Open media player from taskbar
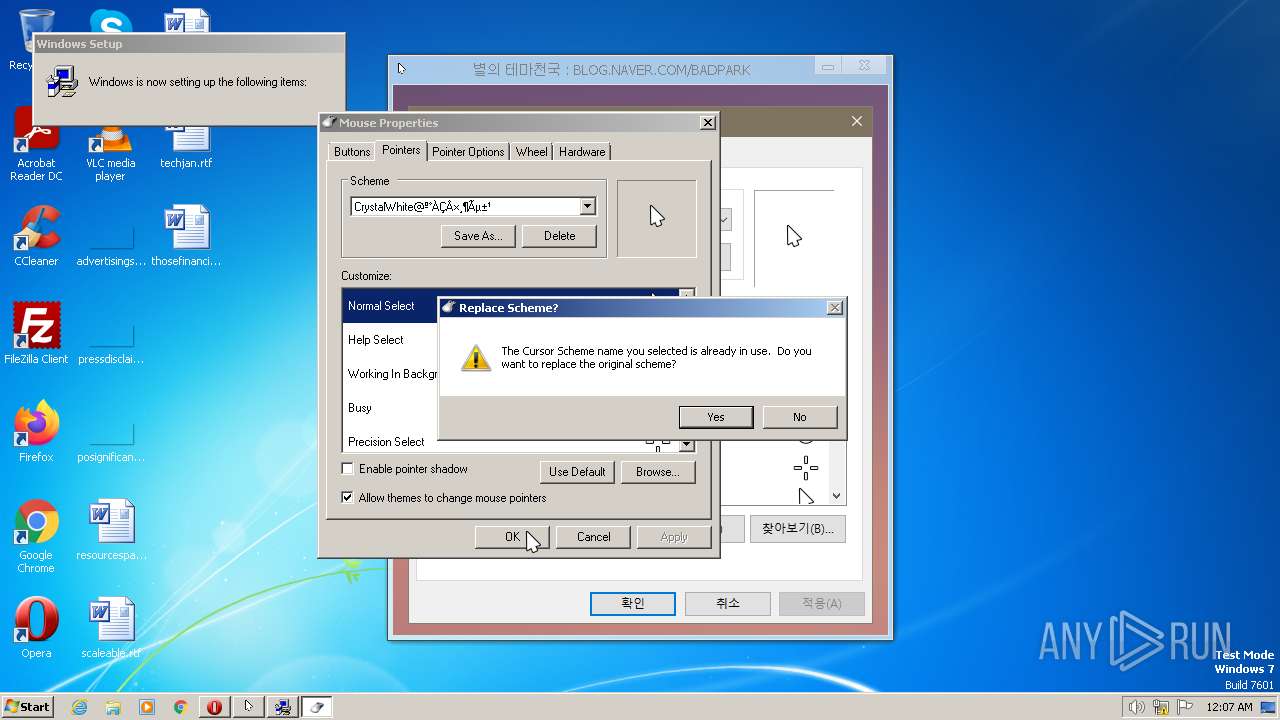Viewport: 1280px width, 720px height. (147, 707)
